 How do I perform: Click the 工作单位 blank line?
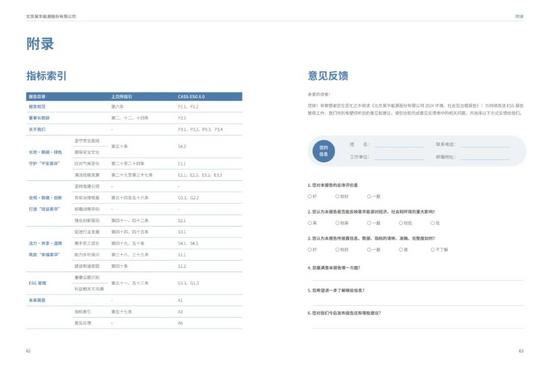pos(399,159)
